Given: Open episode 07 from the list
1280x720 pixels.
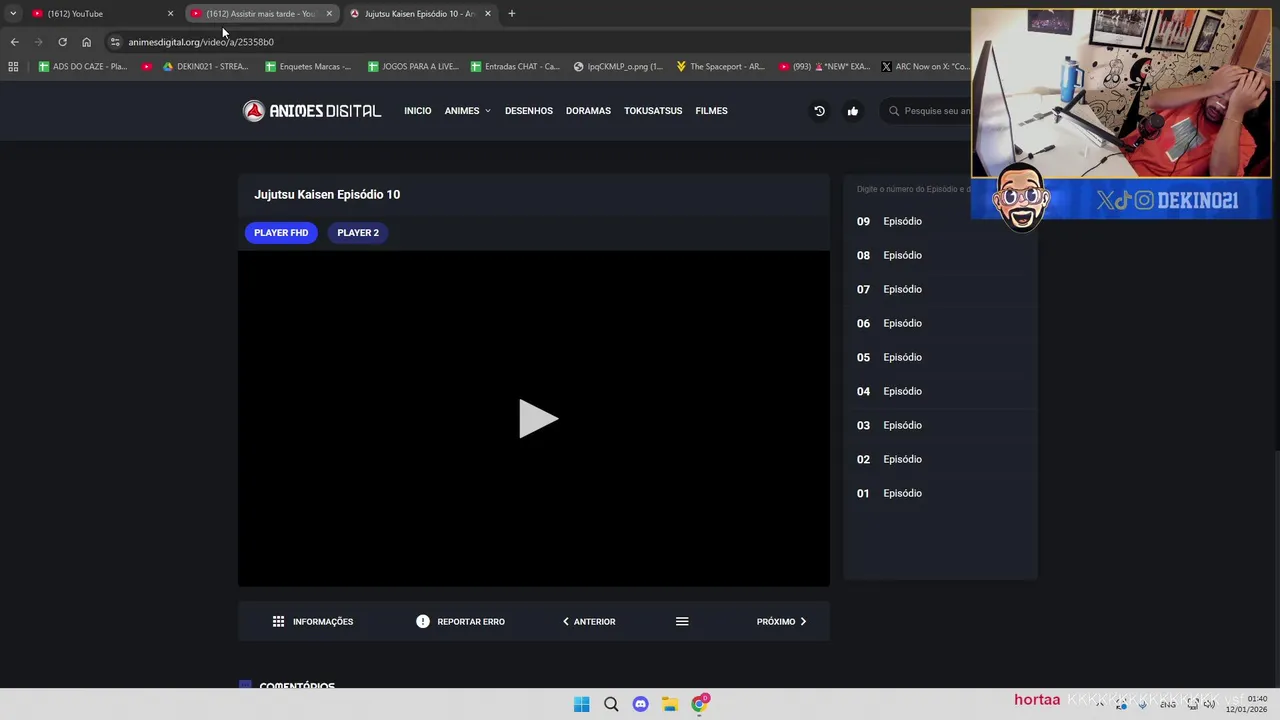Looking at the screenshot, I should click(x=940, y=289).
